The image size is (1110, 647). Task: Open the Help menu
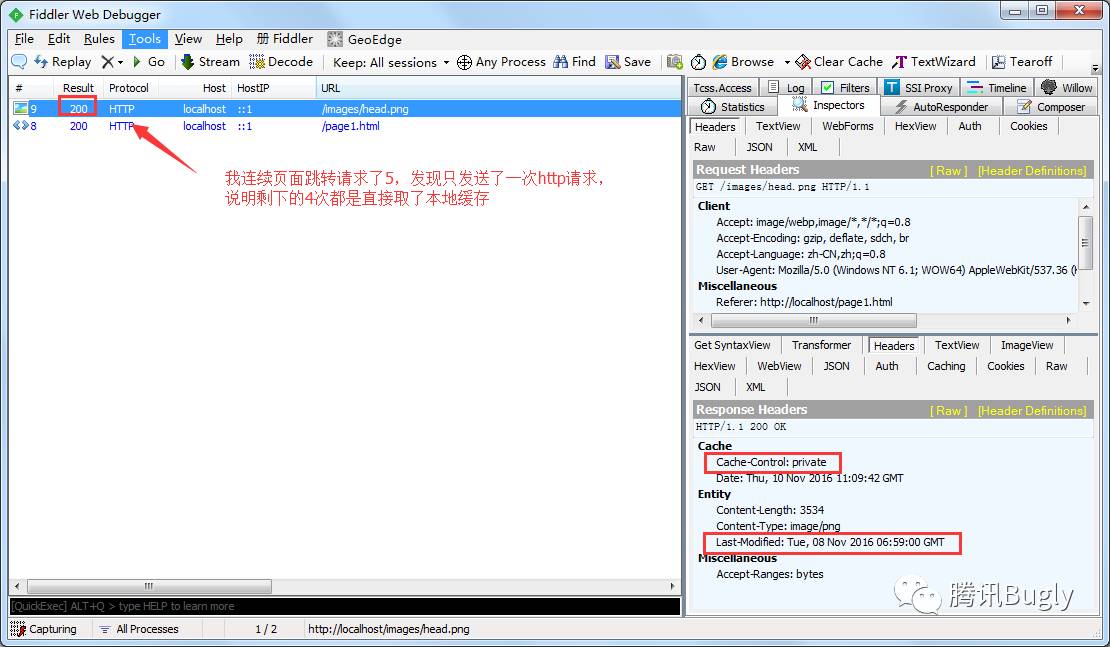[x=229, y=39]
